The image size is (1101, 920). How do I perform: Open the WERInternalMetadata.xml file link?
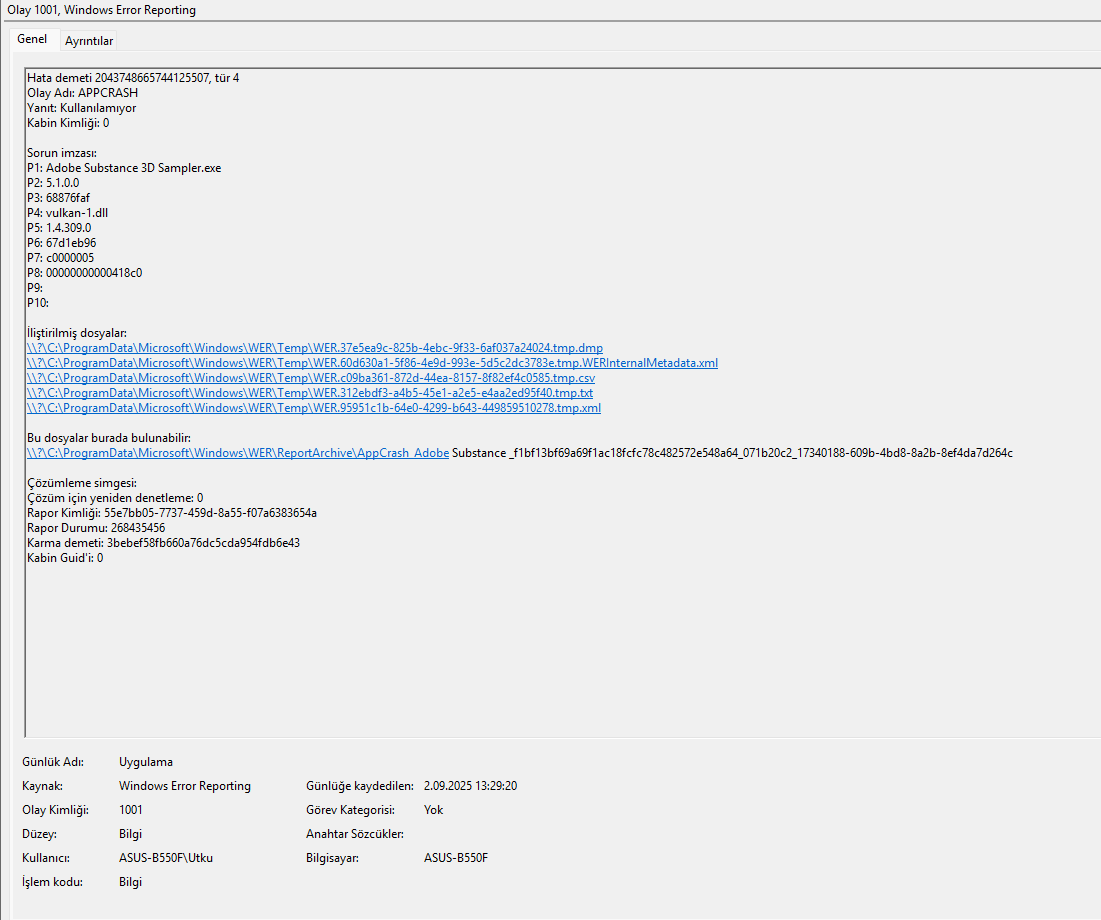tap(372, 363)
